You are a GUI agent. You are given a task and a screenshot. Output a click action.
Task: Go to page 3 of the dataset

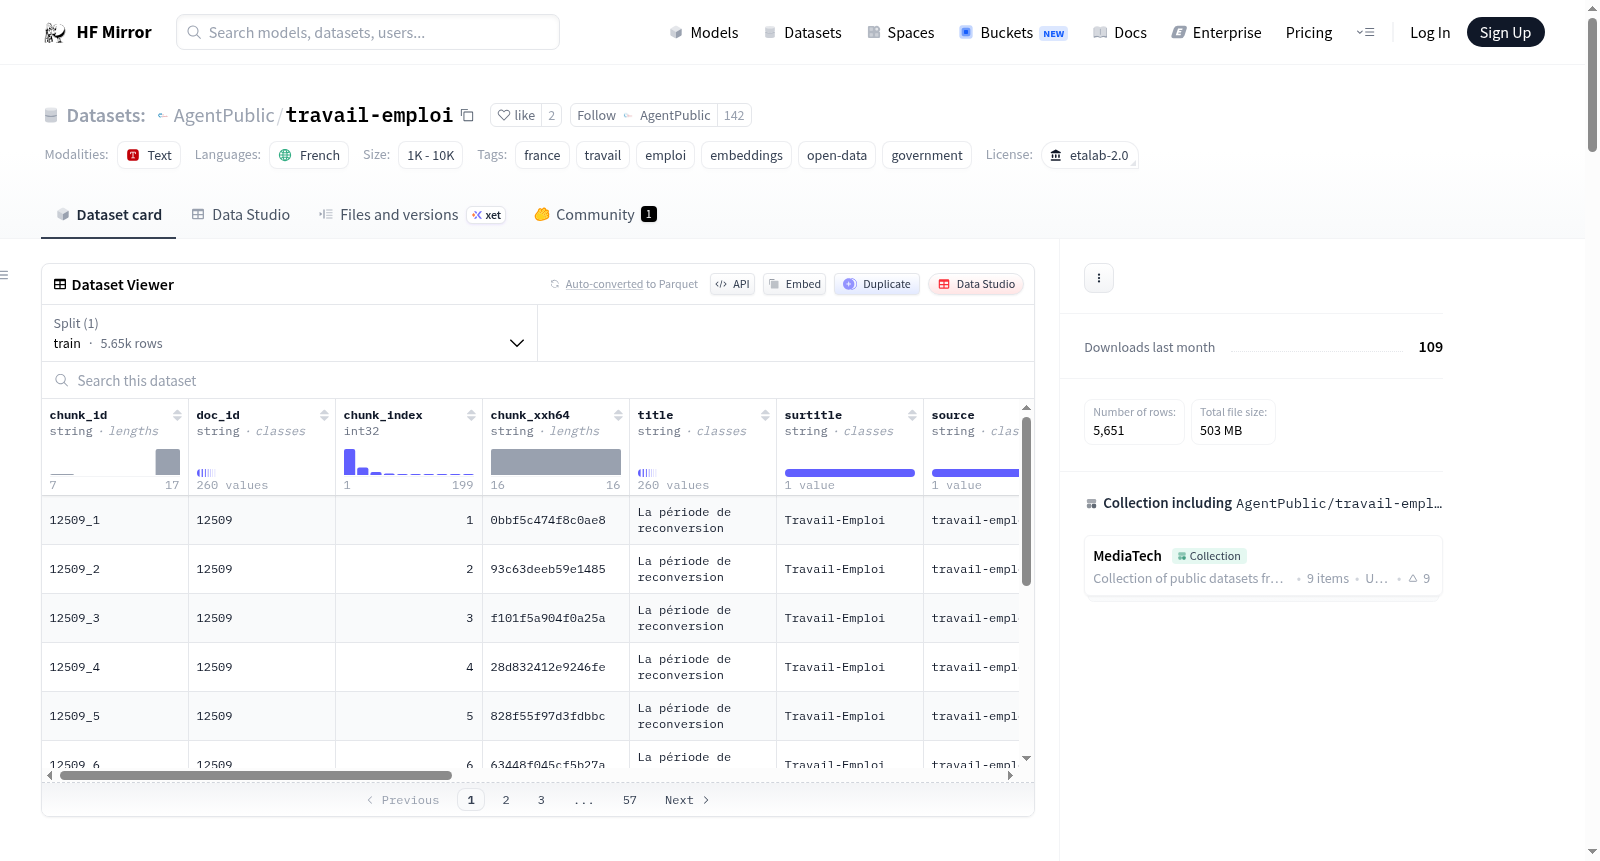(x=541, y=800)
